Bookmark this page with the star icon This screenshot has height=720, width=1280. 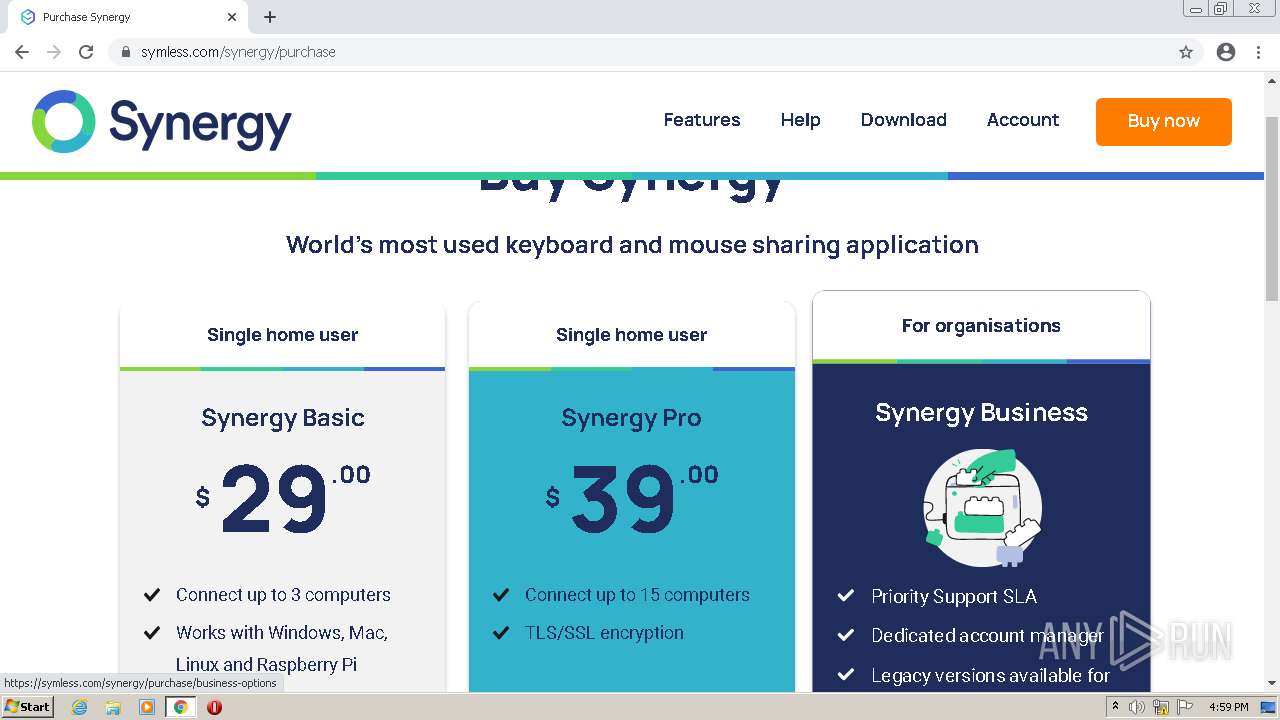[x=1186, y=52]
